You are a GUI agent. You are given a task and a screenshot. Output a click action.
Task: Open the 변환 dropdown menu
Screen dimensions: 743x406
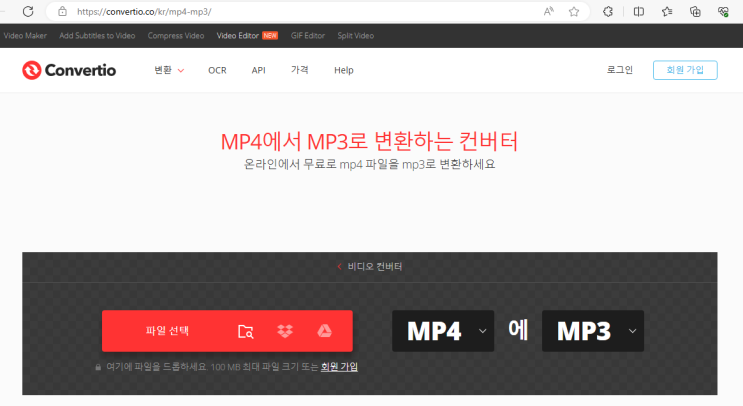(169, 70)
